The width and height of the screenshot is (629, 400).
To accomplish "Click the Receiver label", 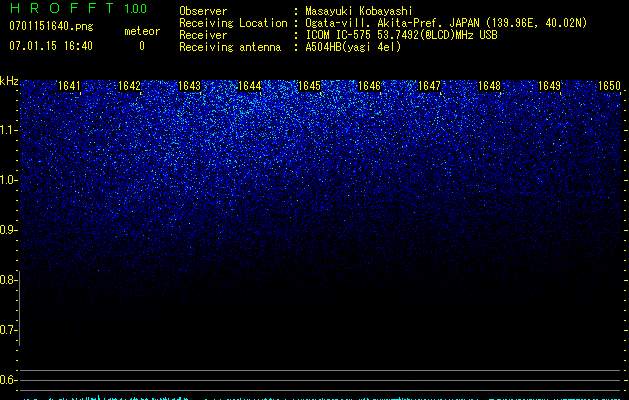I will pos(203,35).
